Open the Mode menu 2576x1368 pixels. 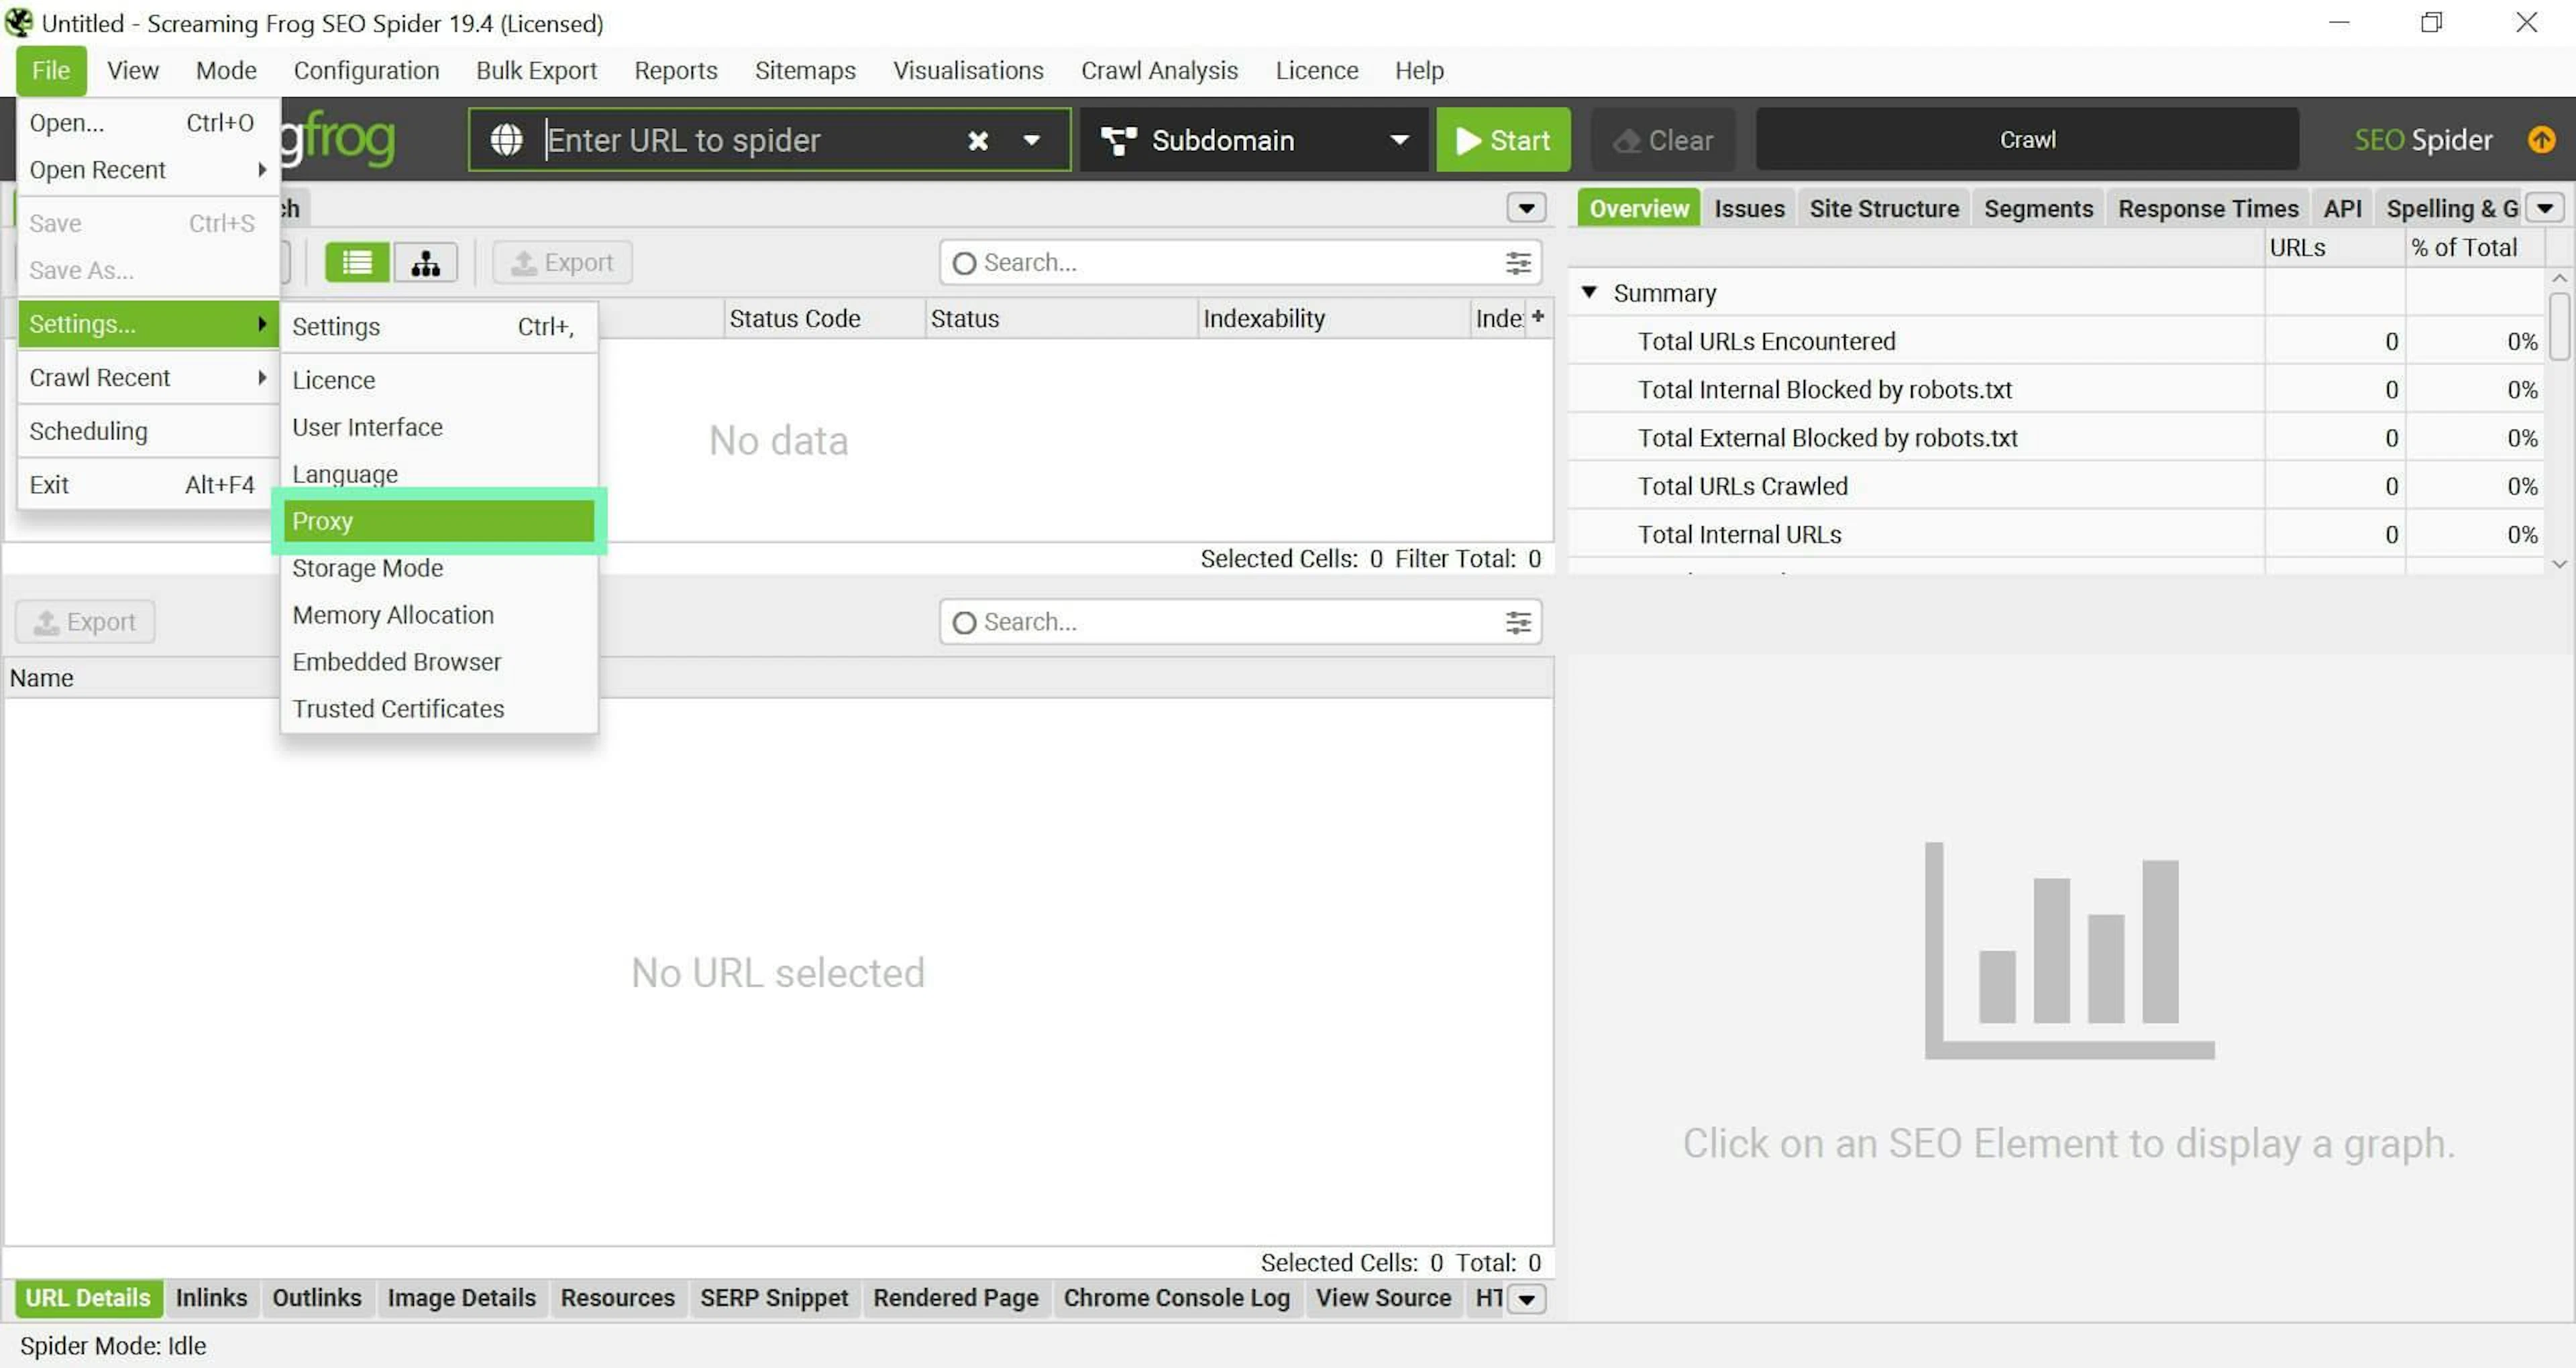tap(226, 71)
